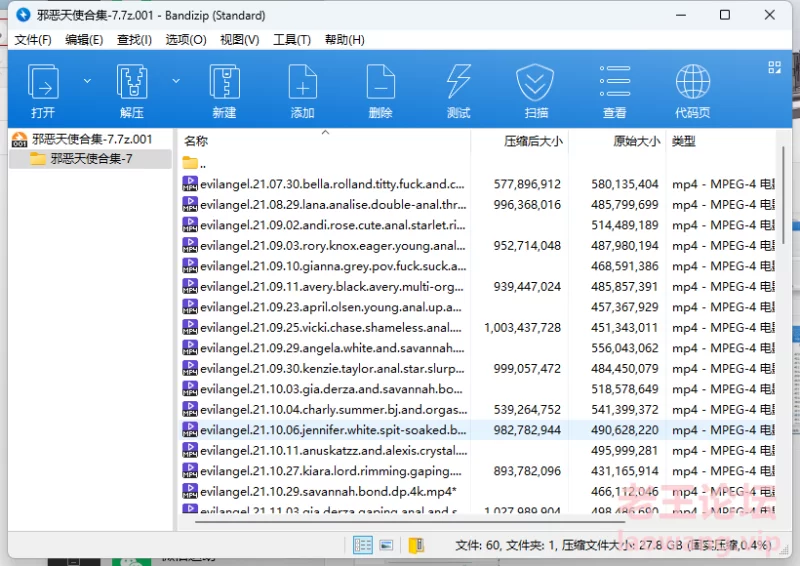The height and width of the screenshot is (566, 800).
Task: Select the file with compressed size 999,057,472
Action: pyautogui.click(x=478, y=368)
